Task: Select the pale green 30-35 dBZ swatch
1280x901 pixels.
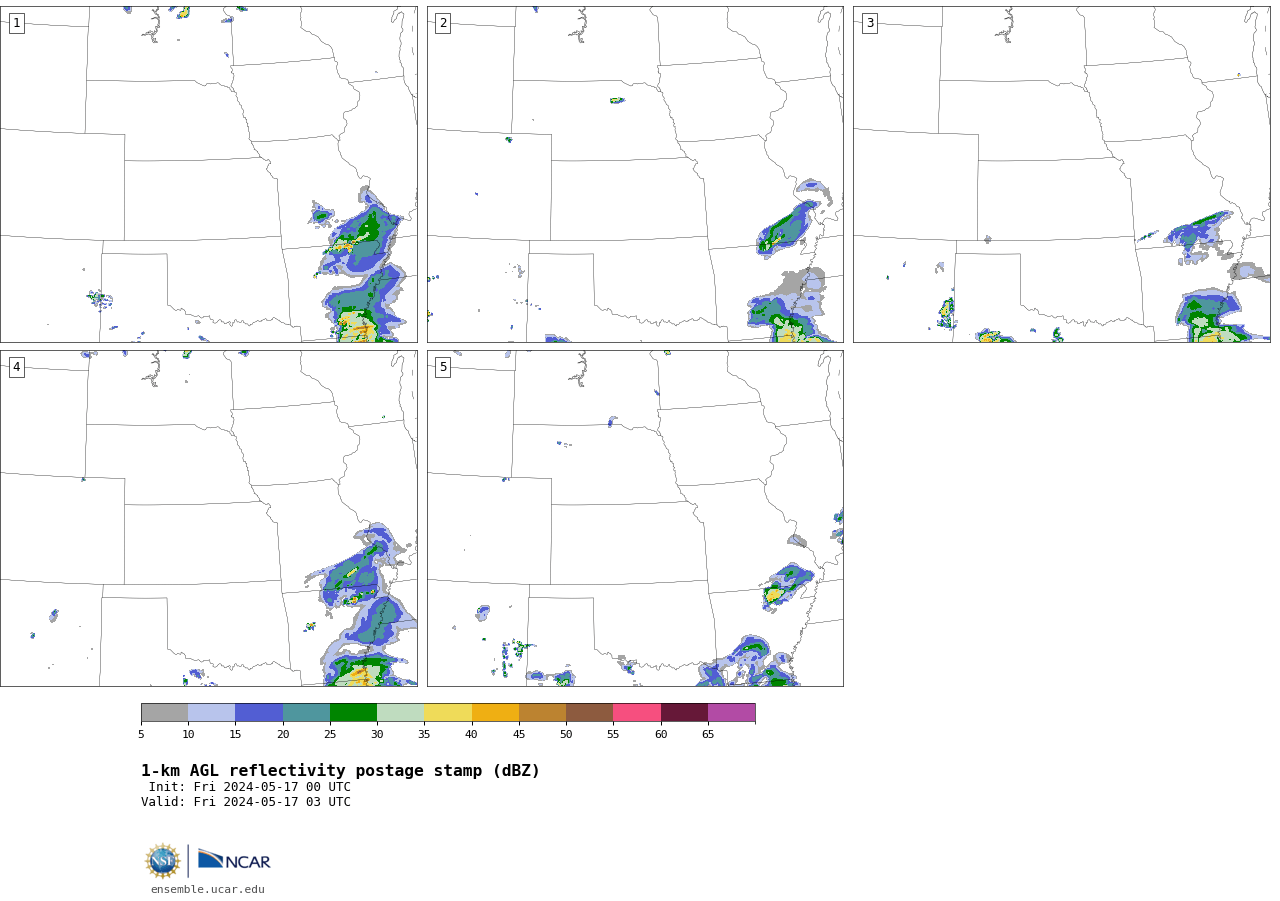Action: (x=401, y=712)
